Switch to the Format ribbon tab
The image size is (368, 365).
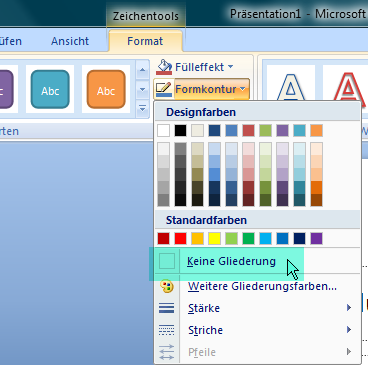(145, 41)
